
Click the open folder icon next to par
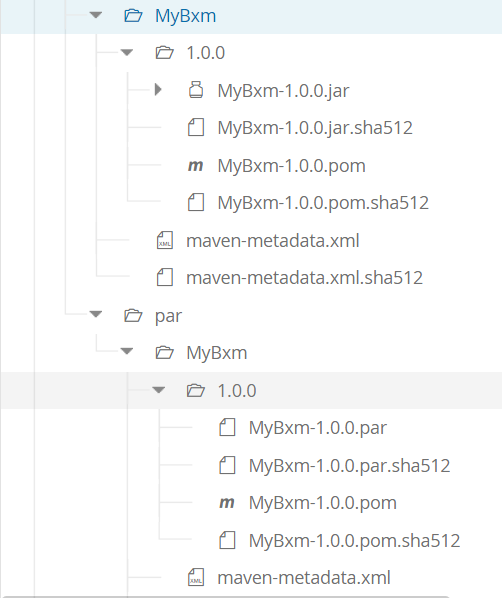pyautogui.click(x=133, y=315)
